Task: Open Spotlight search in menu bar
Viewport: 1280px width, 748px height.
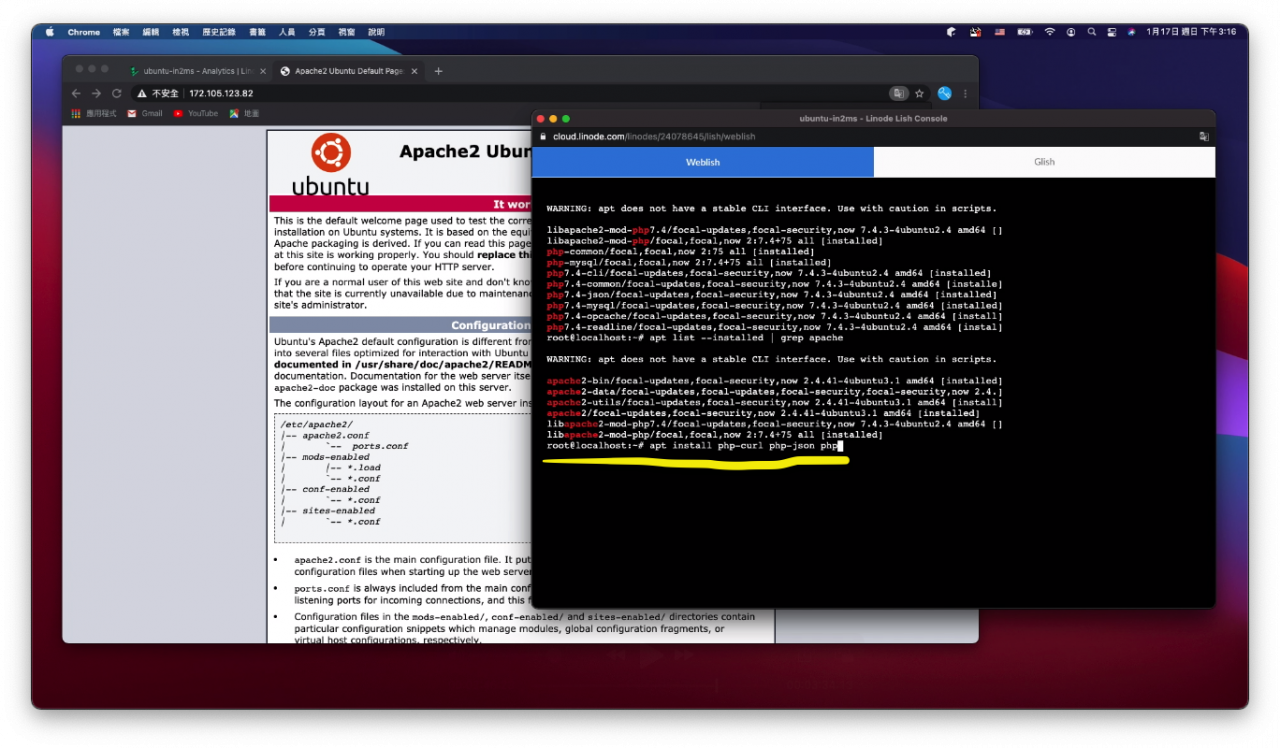Action: tap(1092, 32)
